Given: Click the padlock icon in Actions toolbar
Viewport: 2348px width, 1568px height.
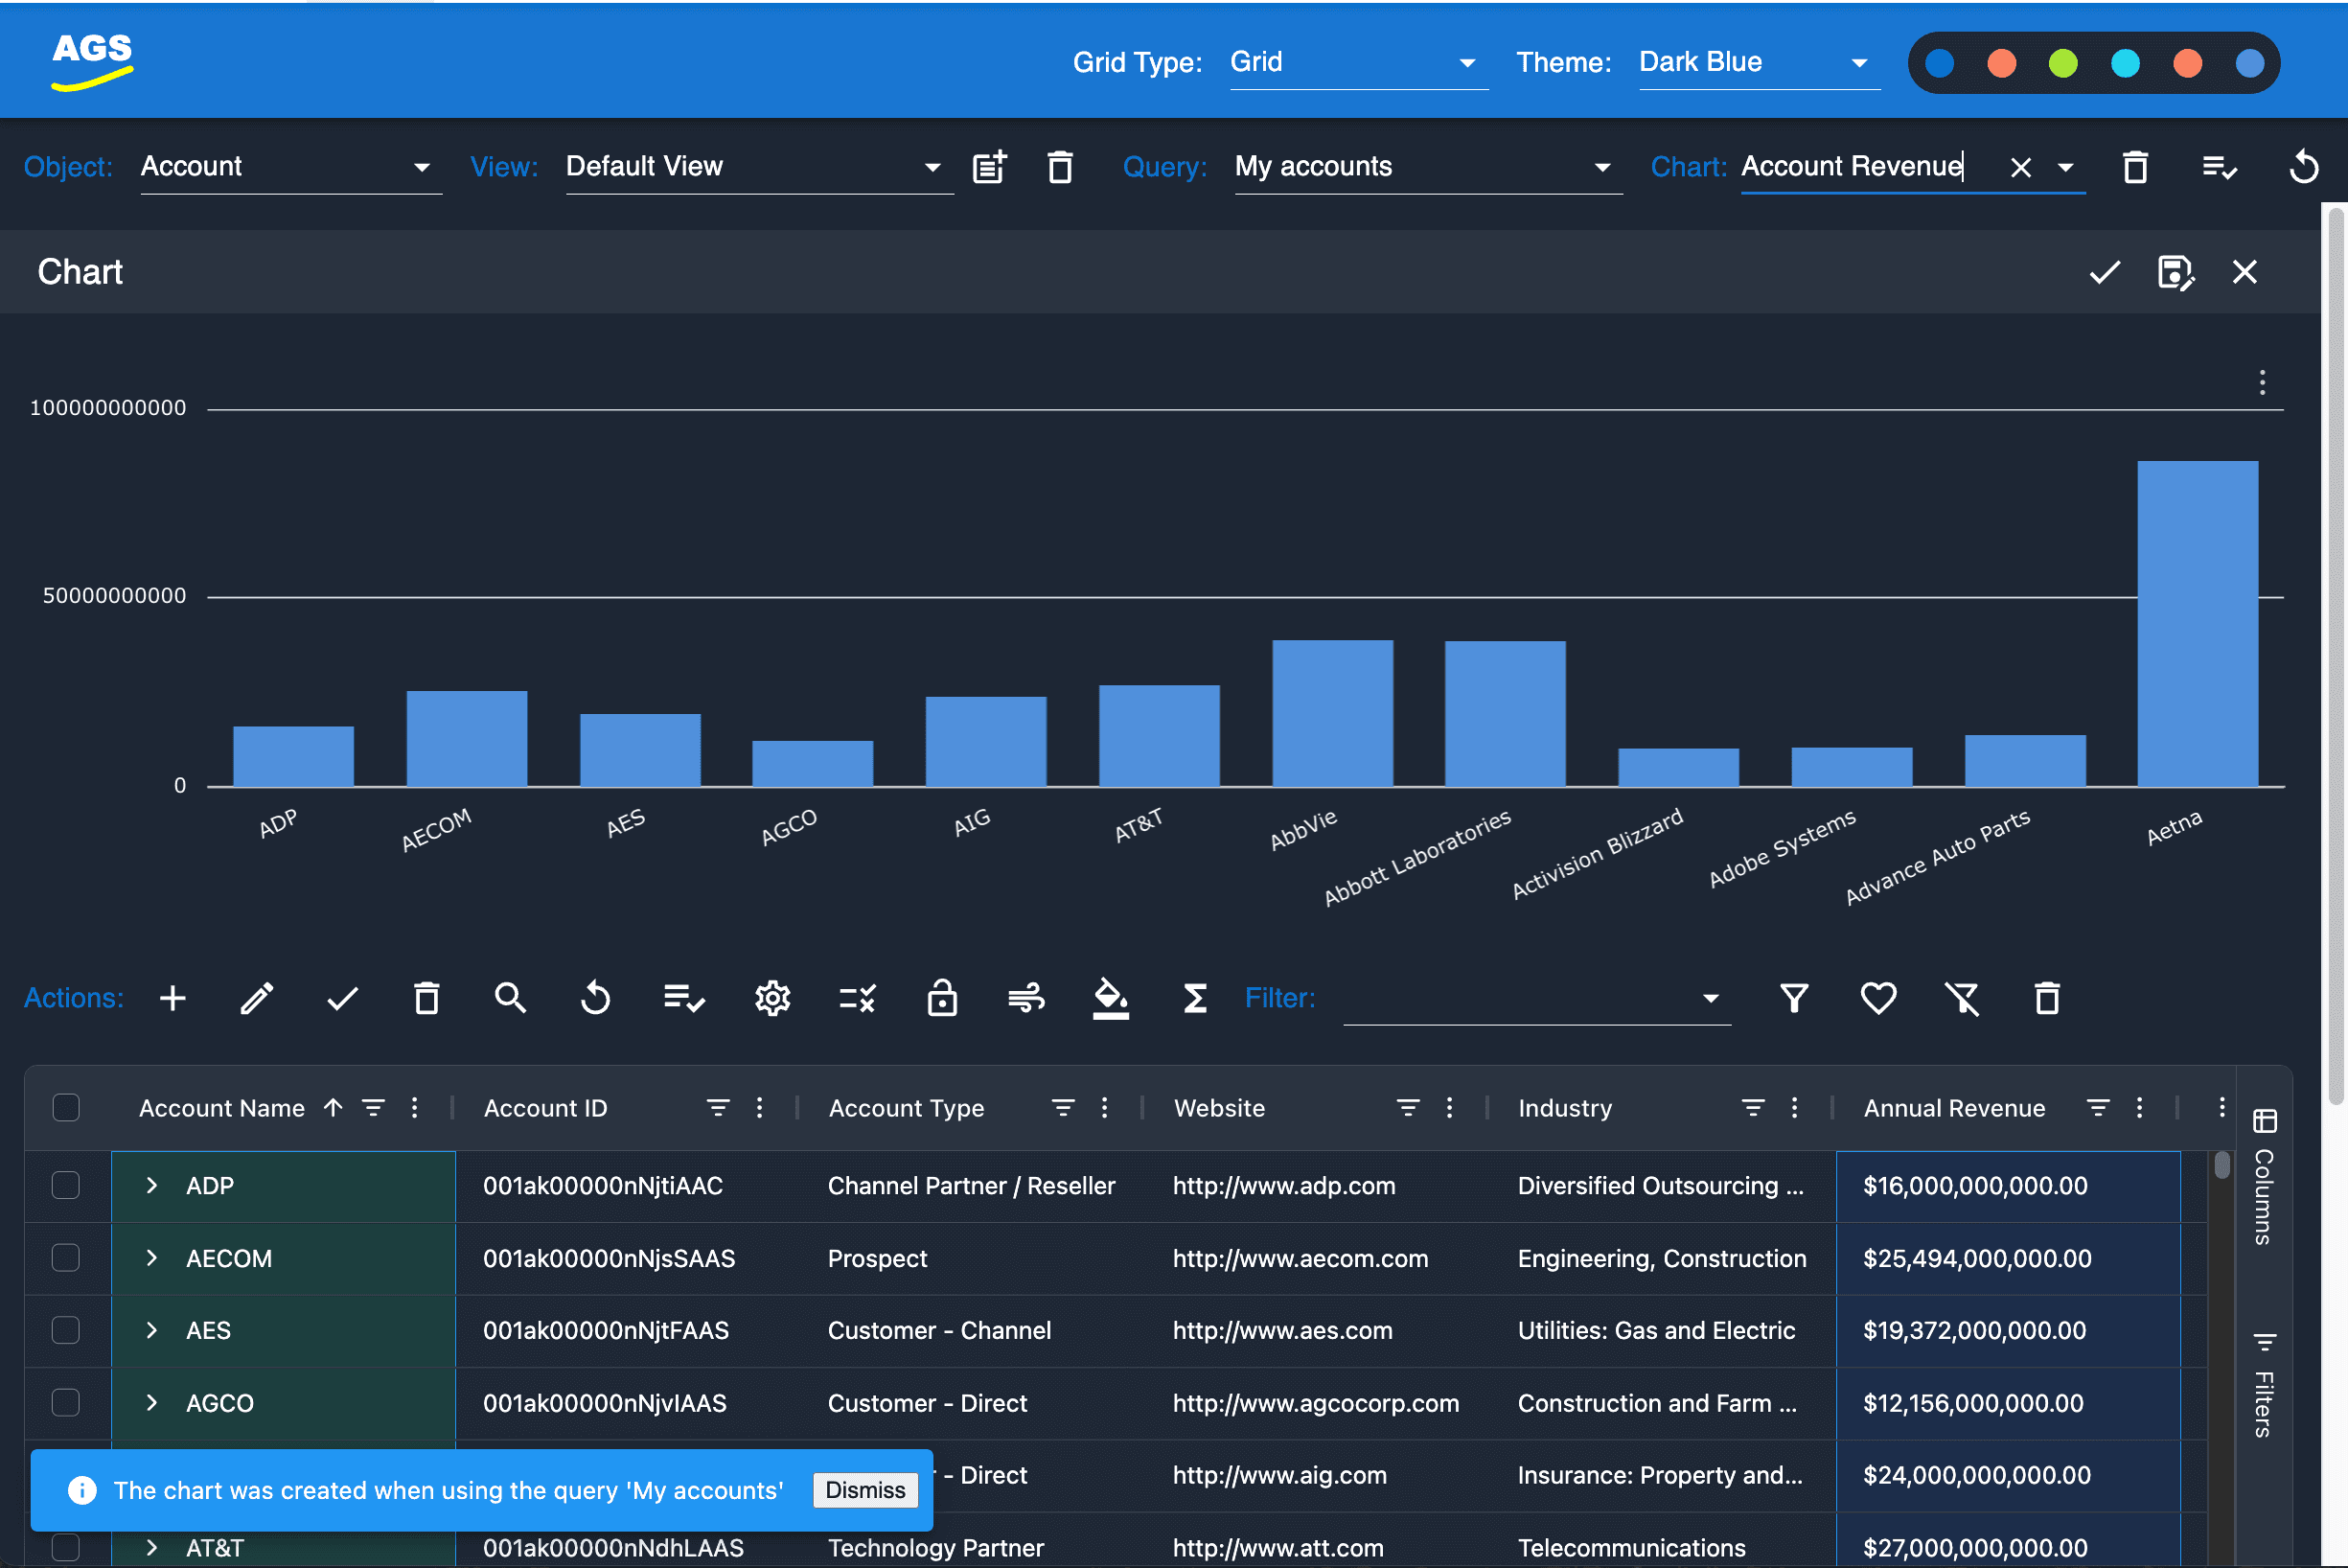Looking at the screenshot, I should (941, 998).
